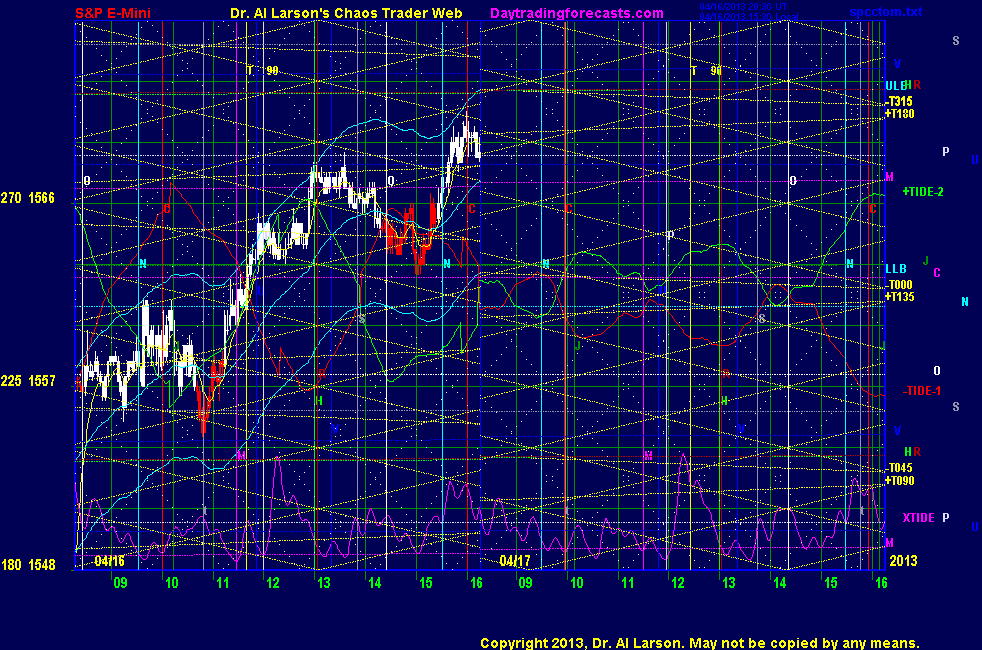Screen dimensions: 982x650
Task: Click the '+T180' line label
Action: click(899, 114)
